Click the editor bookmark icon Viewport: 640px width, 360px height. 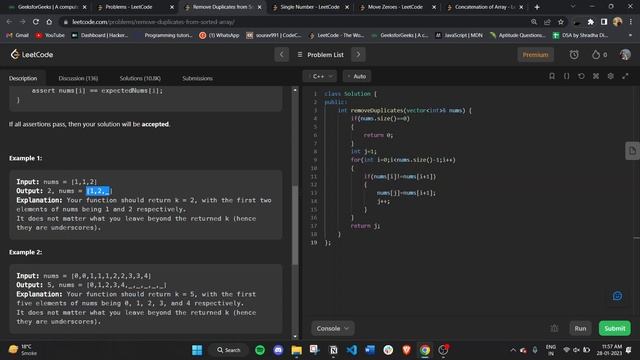coord(552,76)
